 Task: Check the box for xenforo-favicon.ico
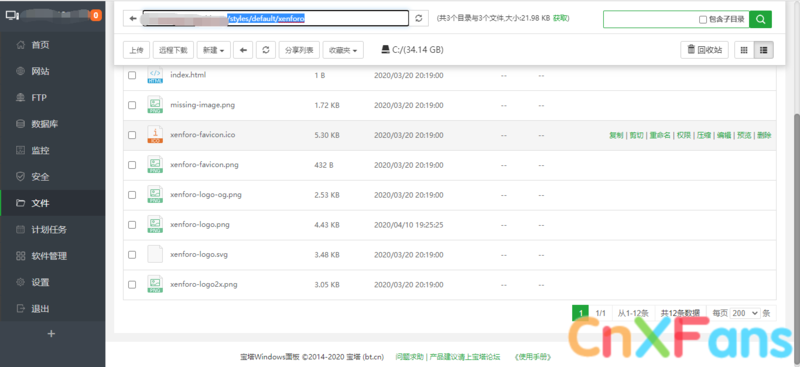click(x=132, y=135)
